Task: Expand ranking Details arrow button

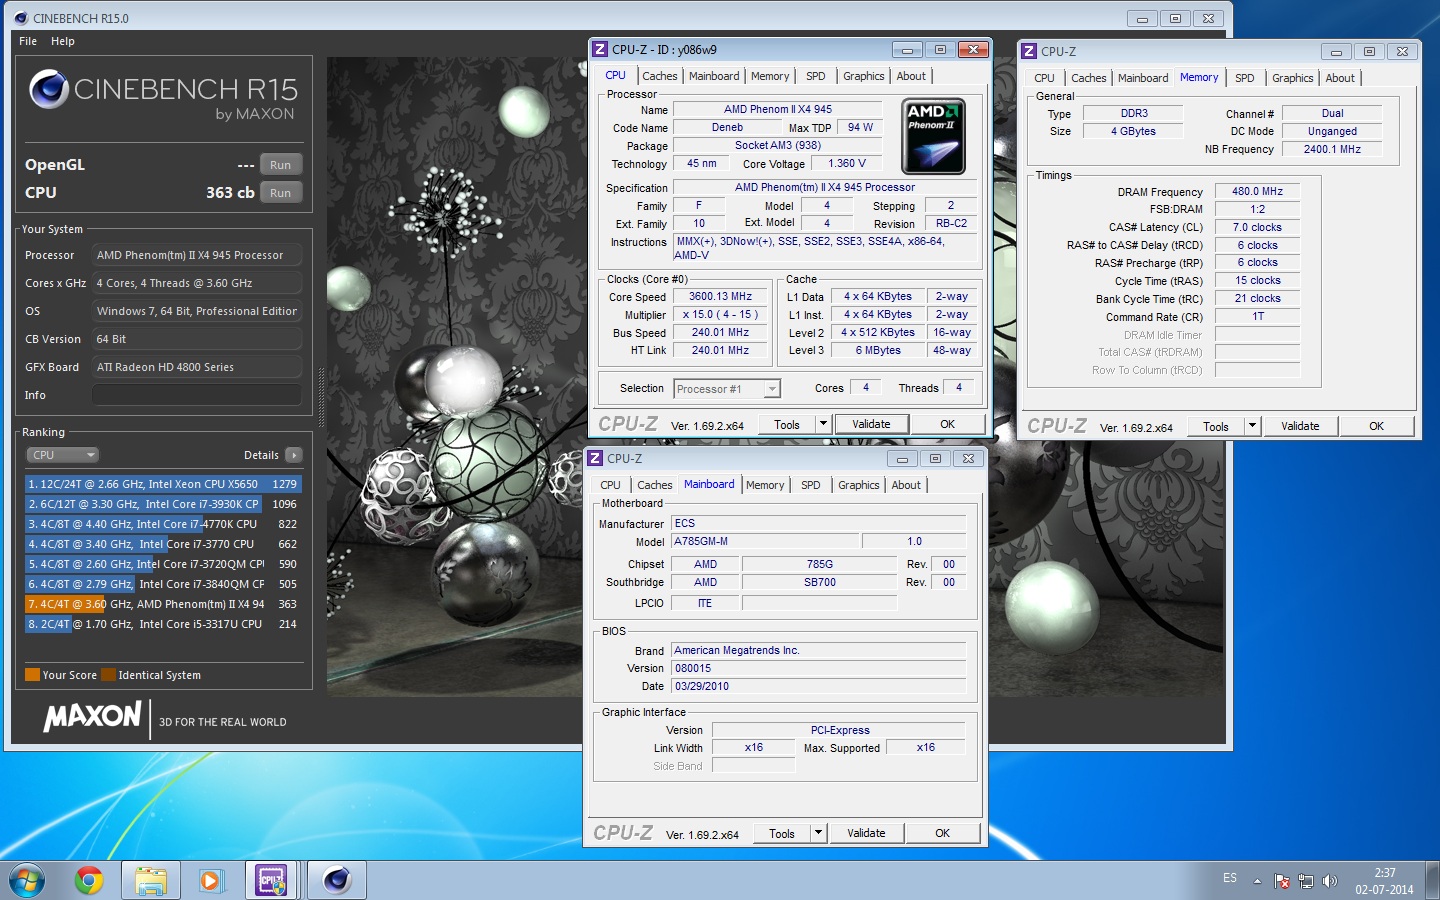Action: [x=294, y=455]
